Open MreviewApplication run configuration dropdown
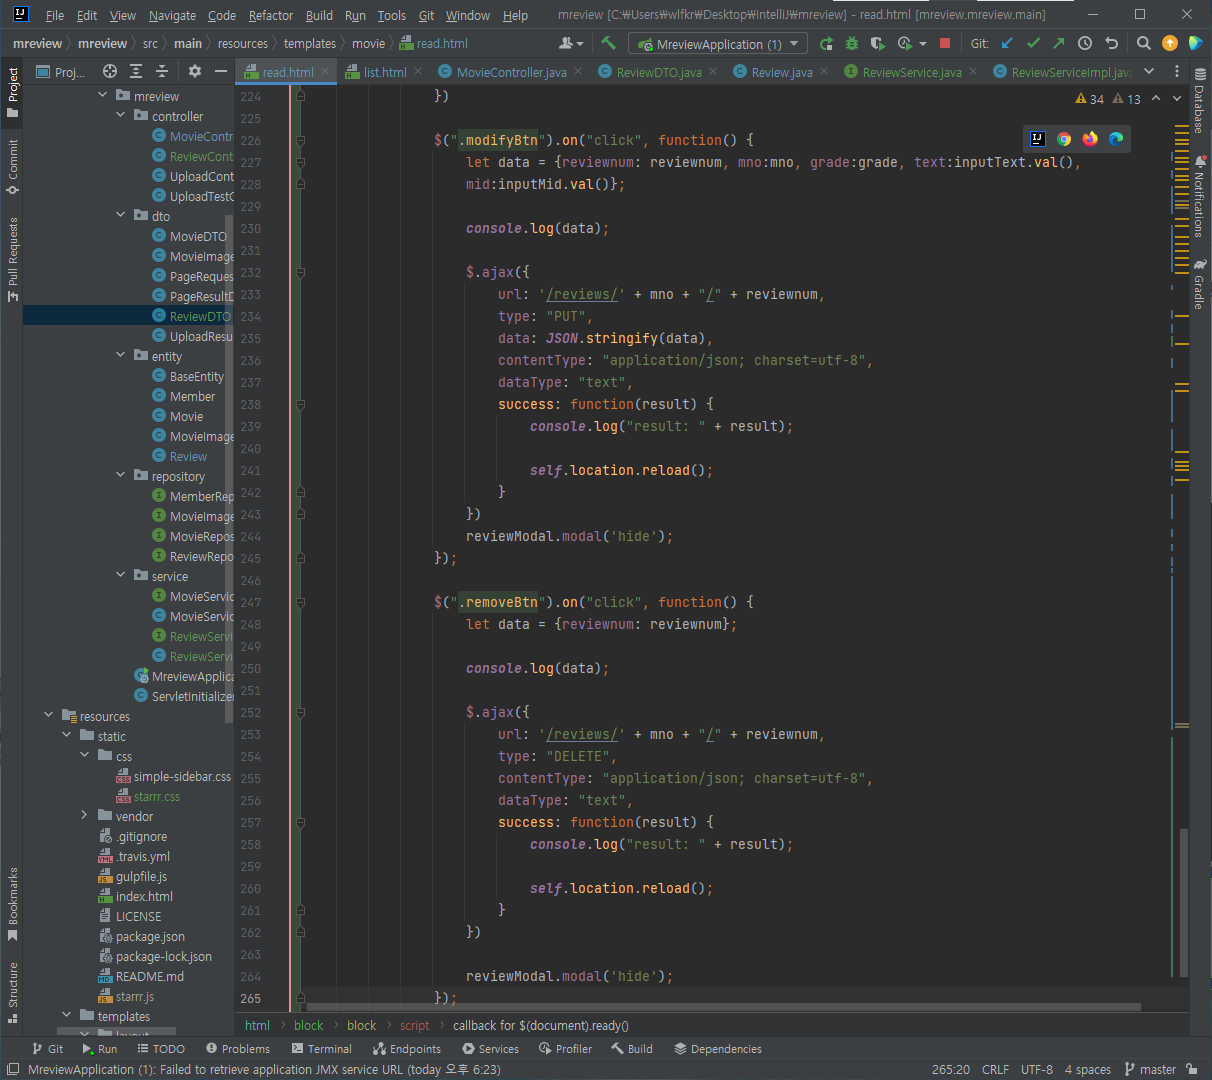 (717, 44)
